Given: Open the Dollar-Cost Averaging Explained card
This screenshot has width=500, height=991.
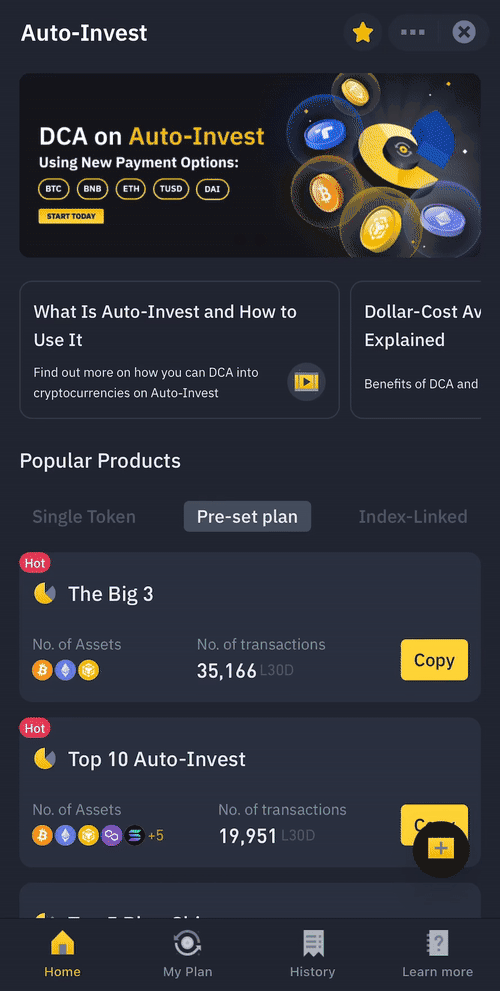Looking at the screenshot, I should tap(415, 350).
